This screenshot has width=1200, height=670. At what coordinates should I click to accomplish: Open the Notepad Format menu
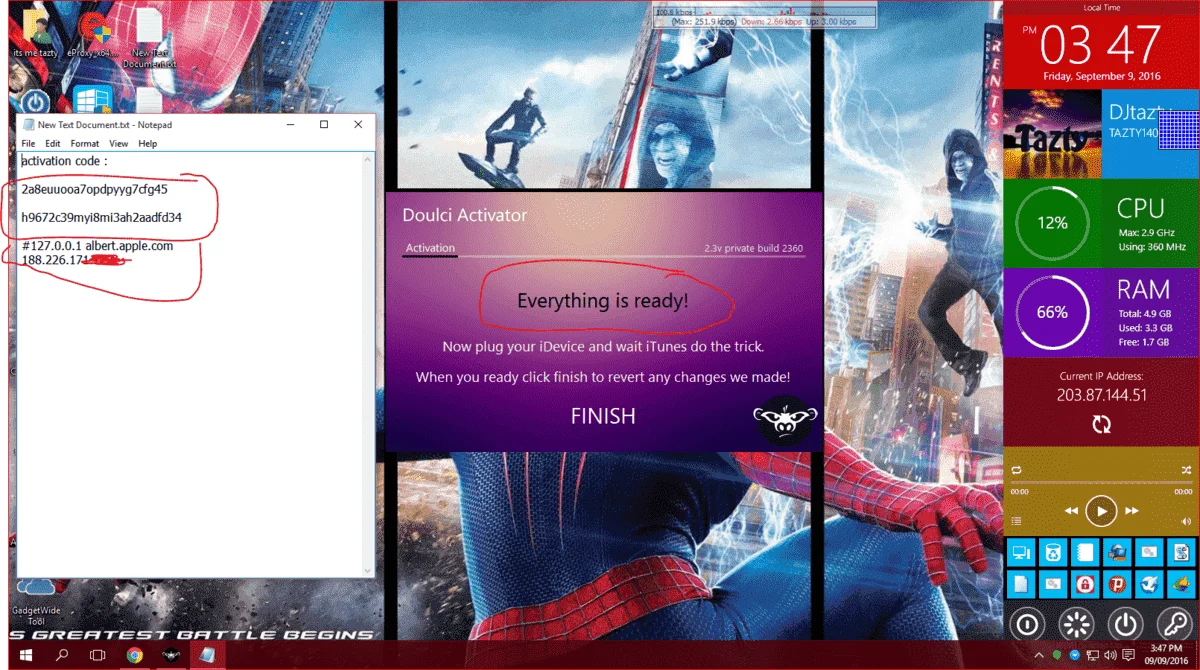85,144
